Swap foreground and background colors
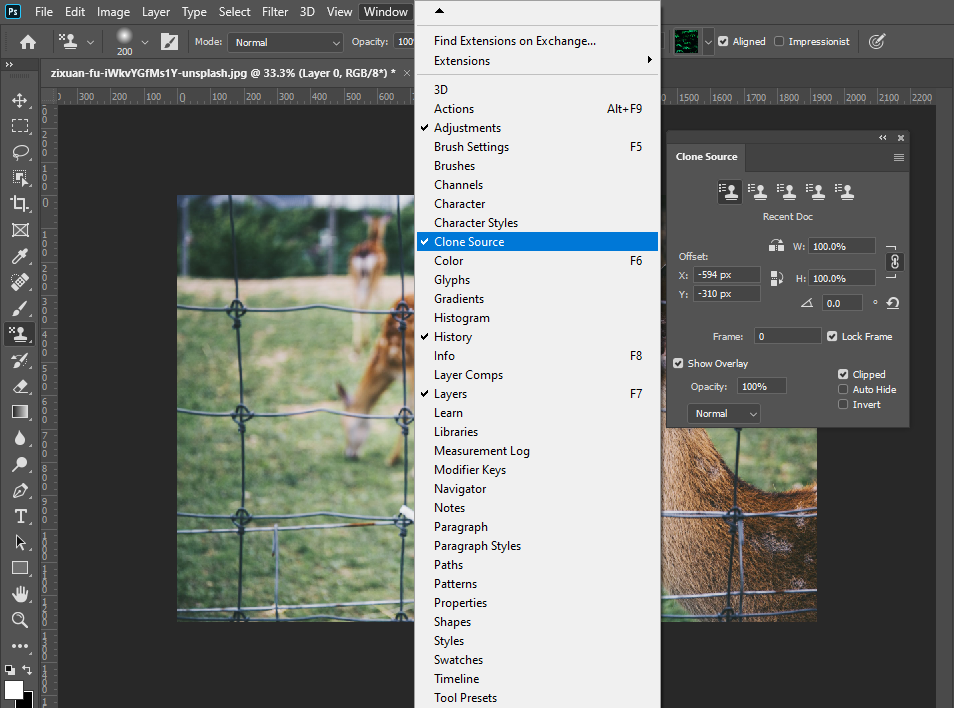The width and height of the screenshot is (954, 708). tap(27, 670)
